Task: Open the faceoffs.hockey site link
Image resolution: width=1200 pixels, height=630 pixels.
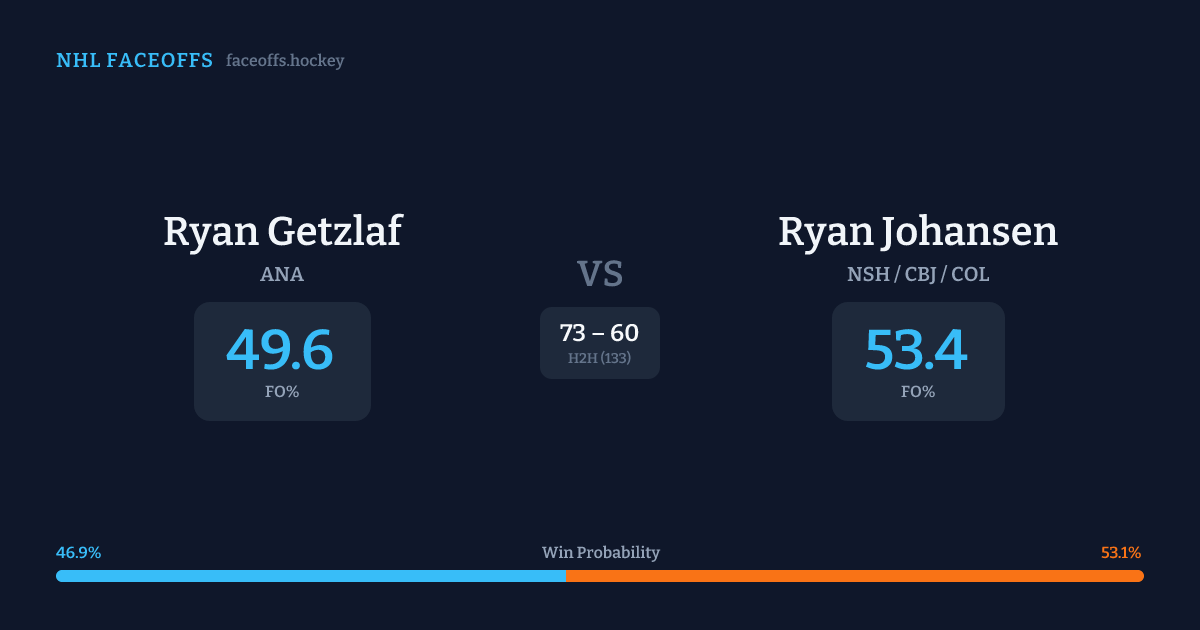Action: (285, 61)
